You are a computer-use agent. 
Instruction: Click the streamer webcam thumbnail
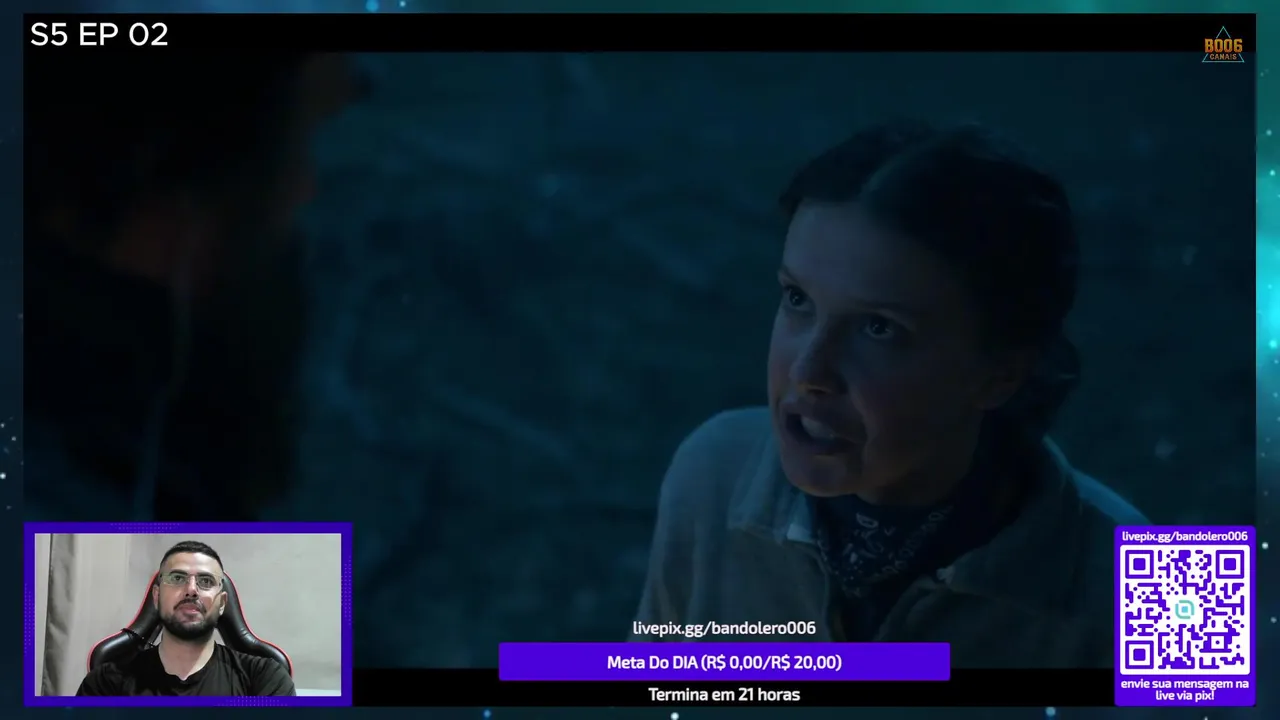point(188,614)
